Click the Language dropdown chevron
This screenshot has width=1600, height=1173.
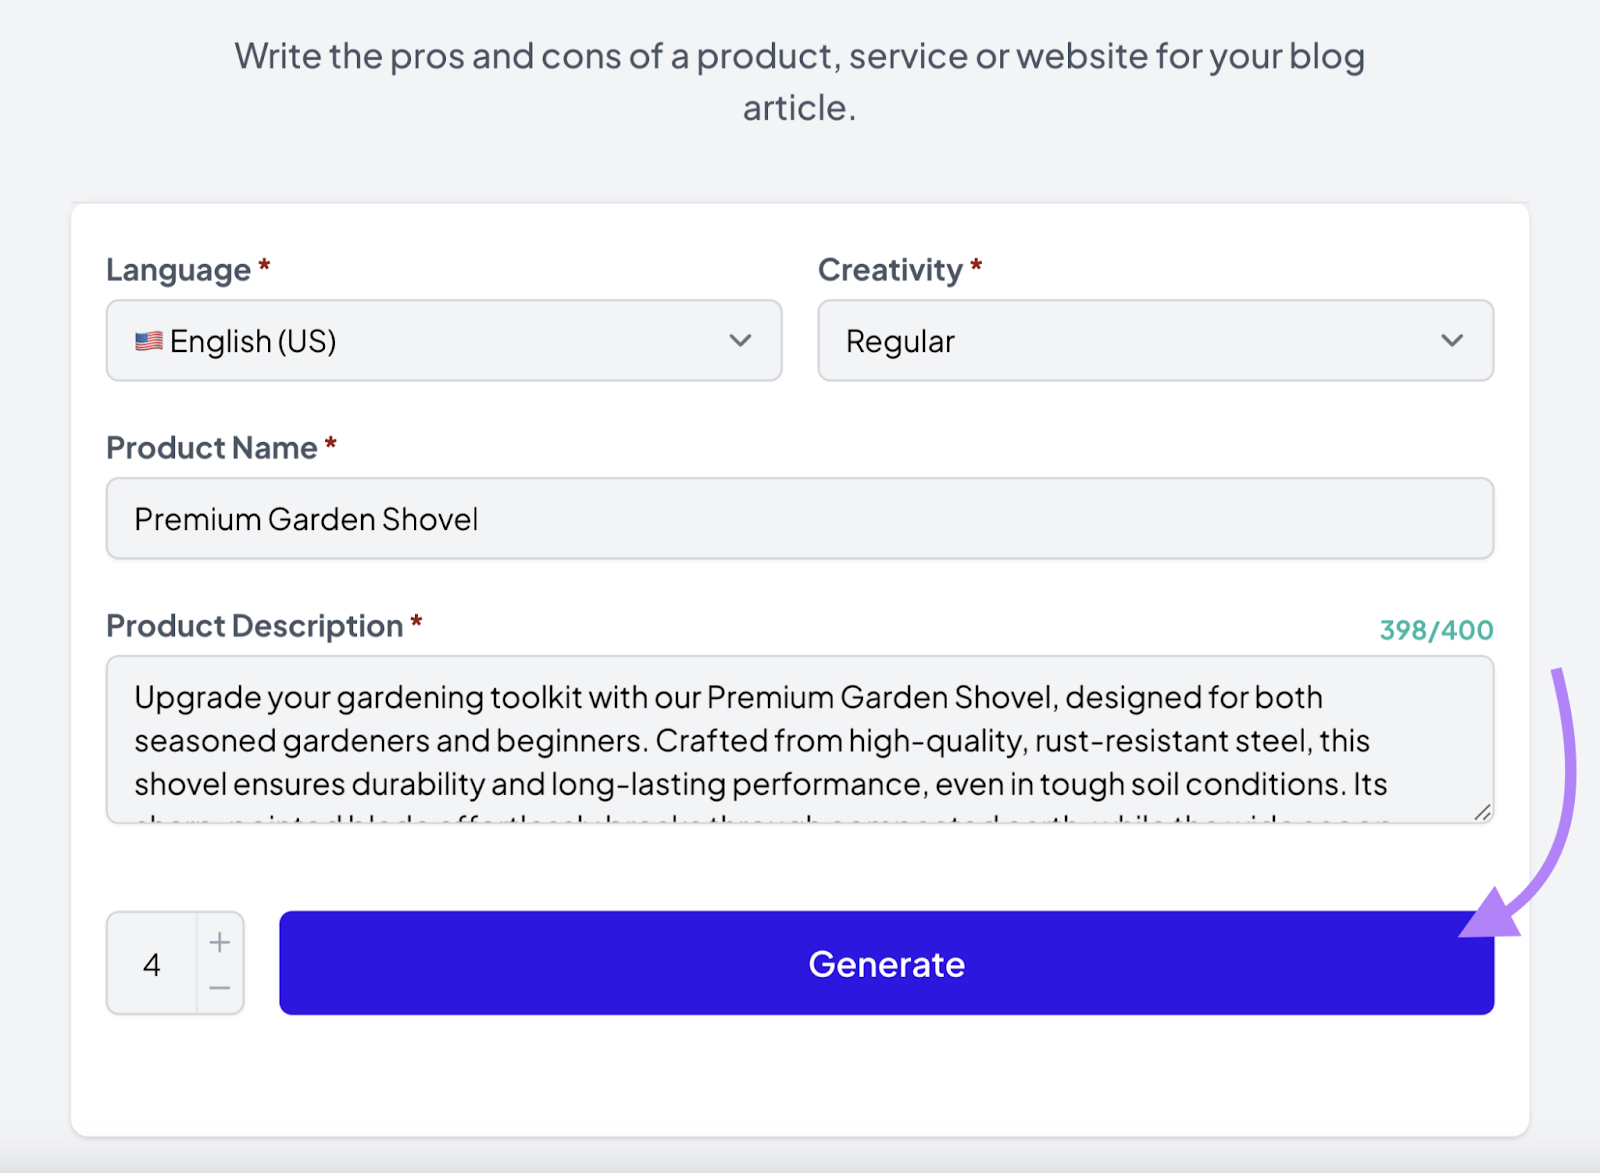coord(741,341)
